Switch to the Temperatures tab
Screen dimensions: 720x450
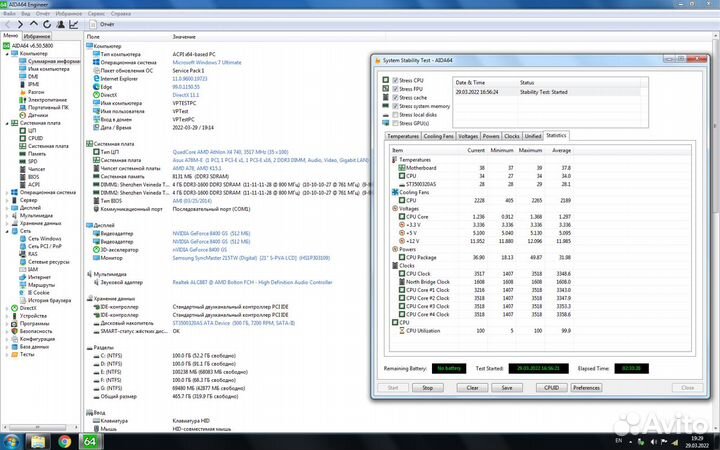(x=403, y=136)
